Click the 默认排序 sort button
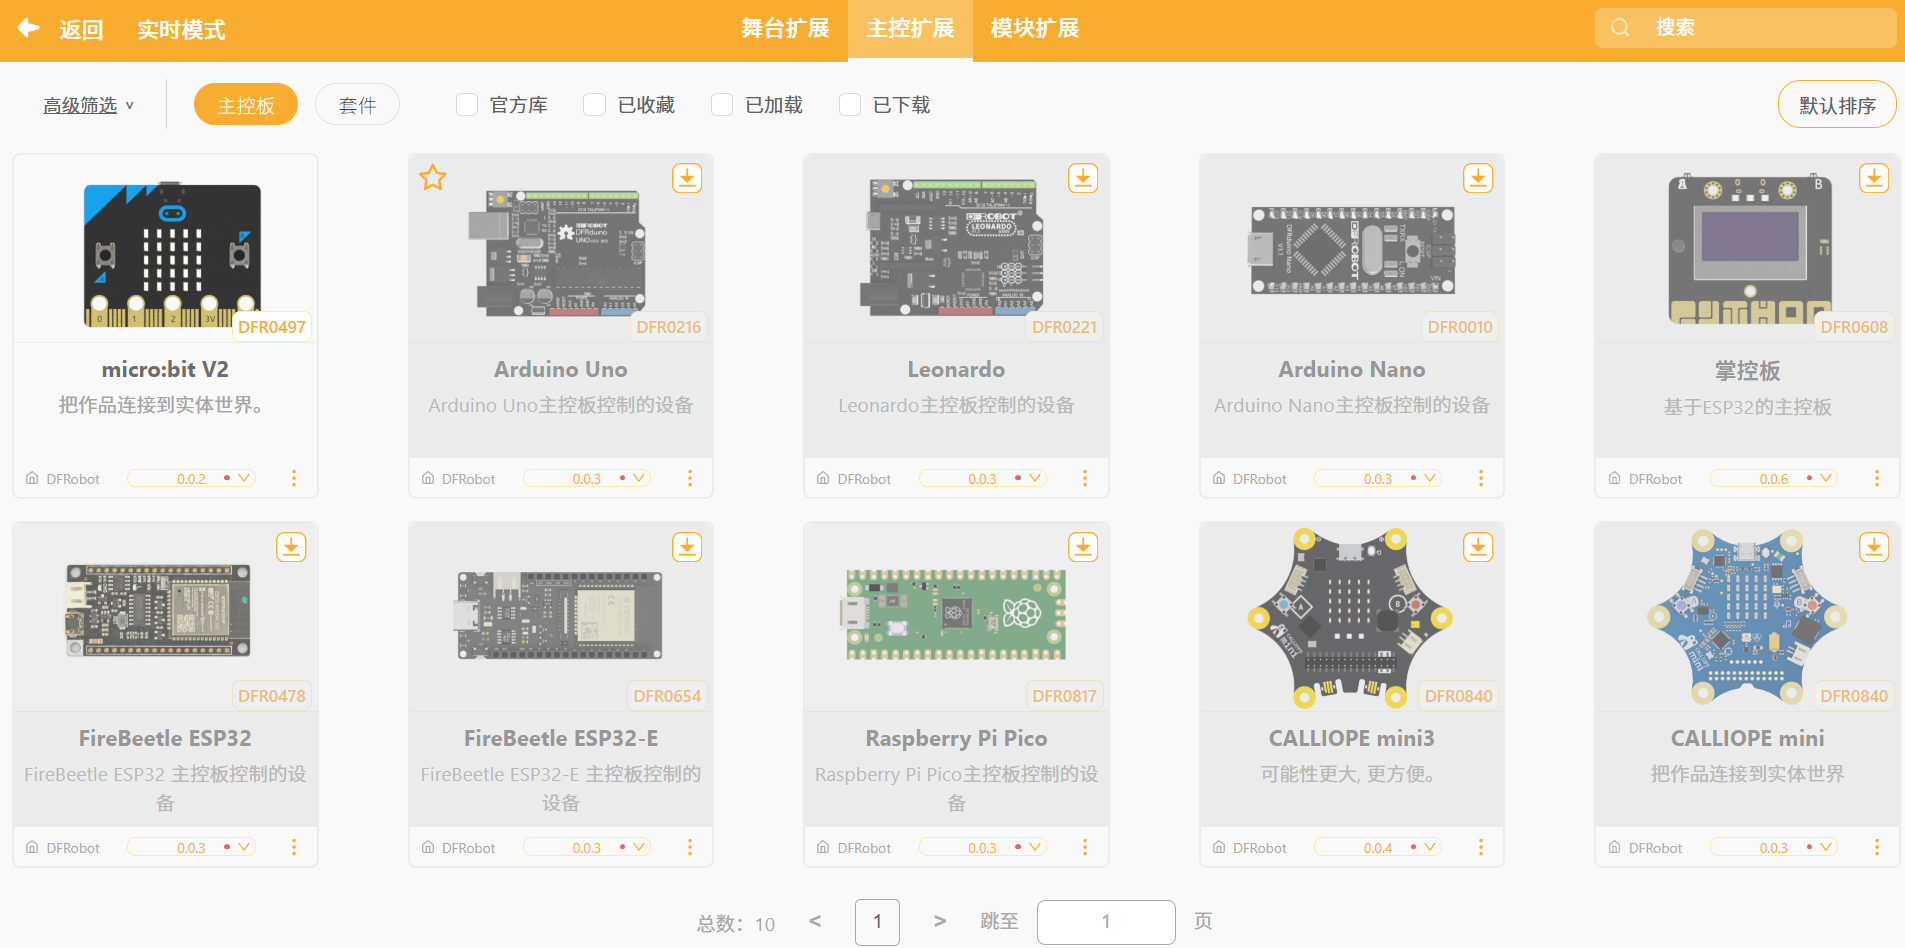 1837,105
